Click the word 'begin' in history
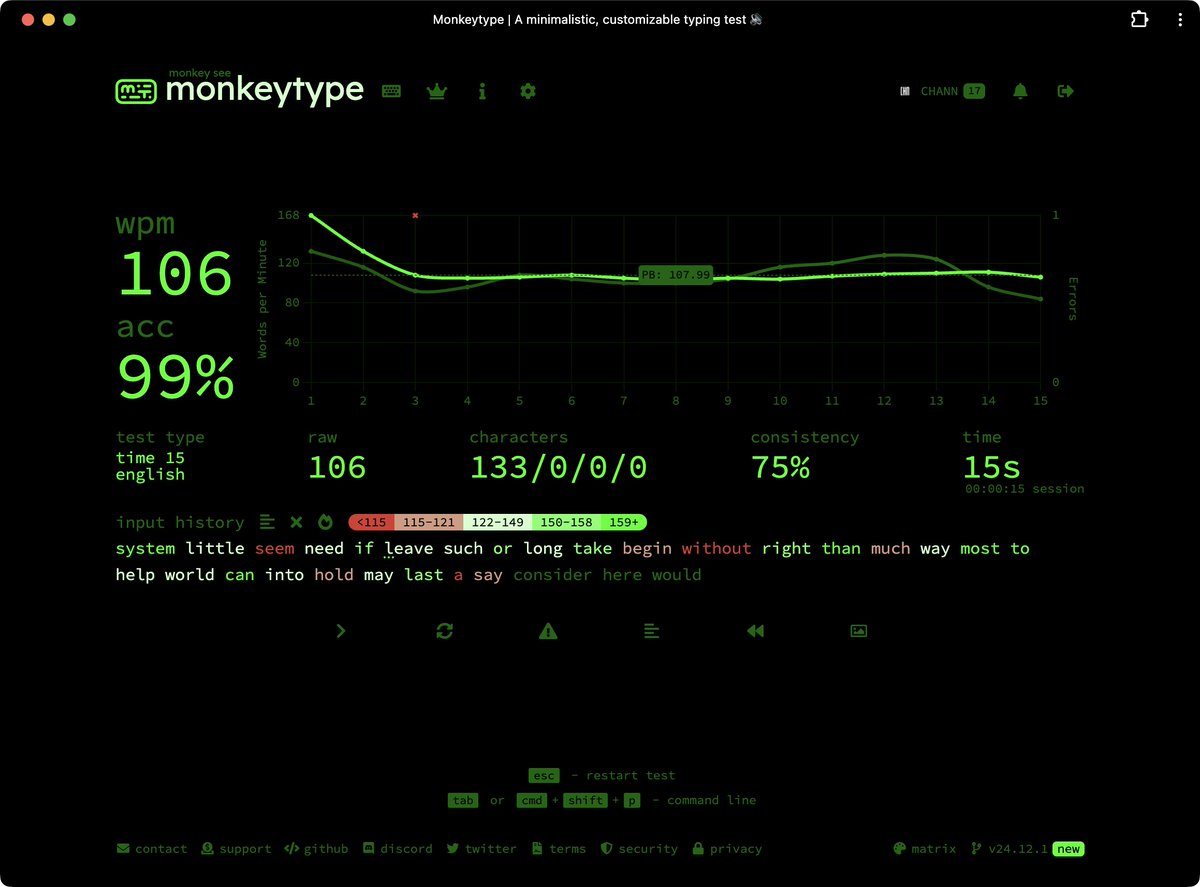The width and height of the screenshot is (1200, 887). click(647, 548)
